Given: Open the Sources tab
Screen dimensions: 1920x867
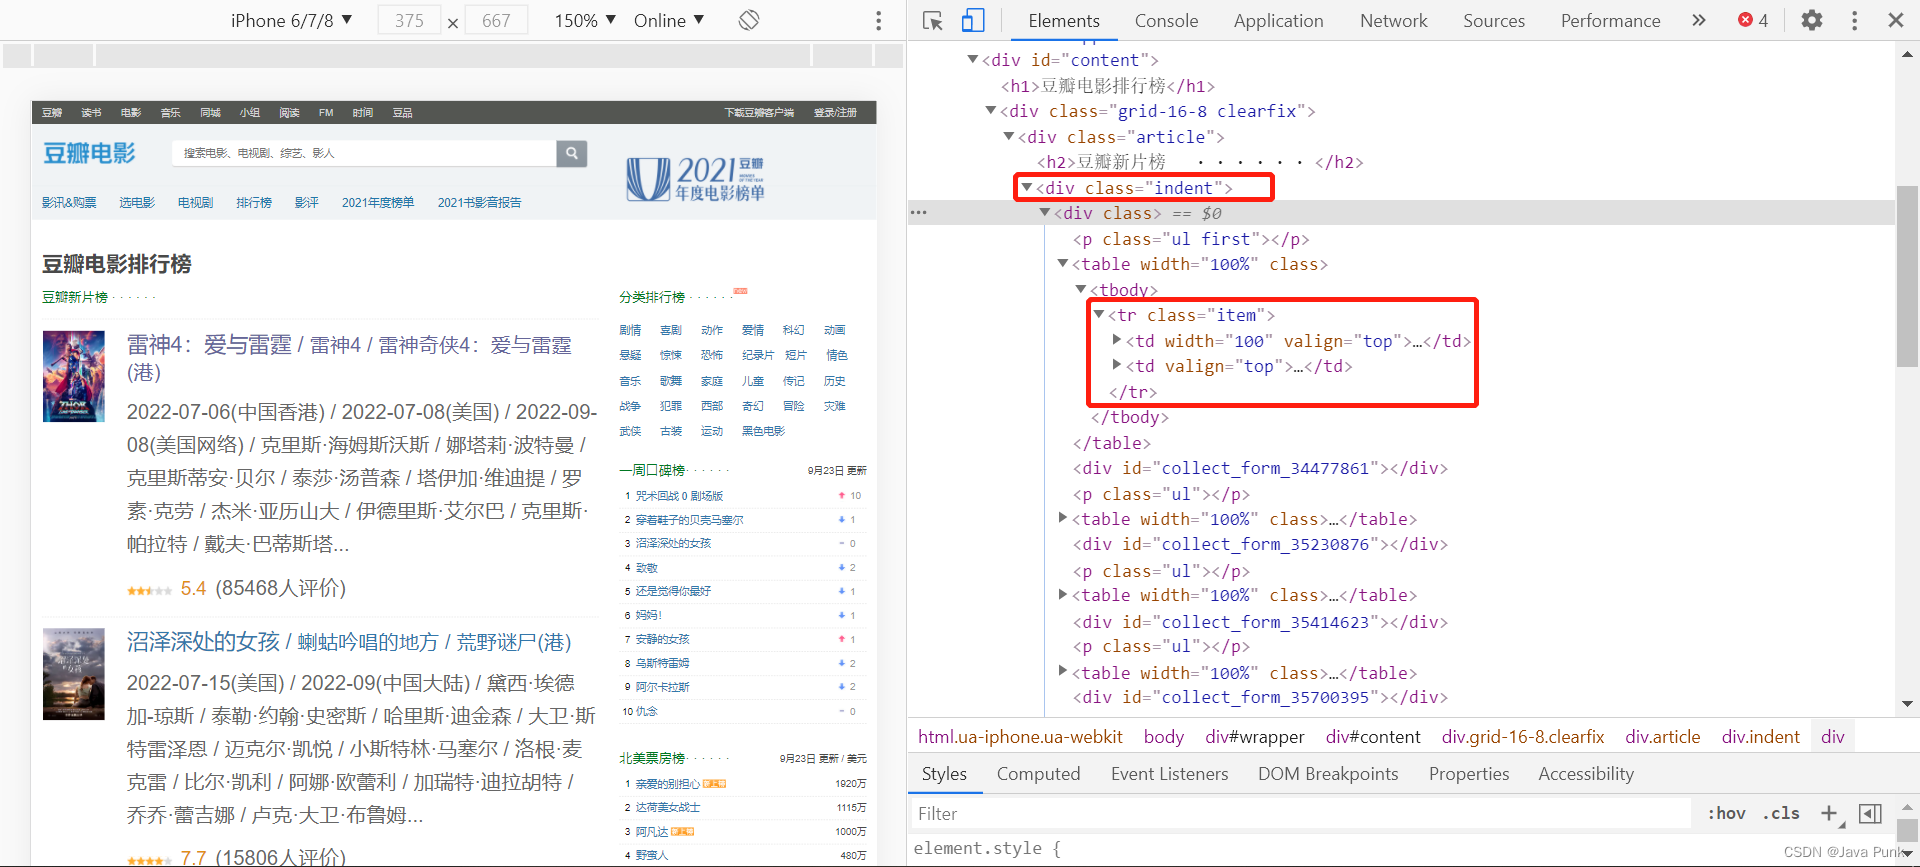Looking at the screenshot, I should tap(1494, 20).
